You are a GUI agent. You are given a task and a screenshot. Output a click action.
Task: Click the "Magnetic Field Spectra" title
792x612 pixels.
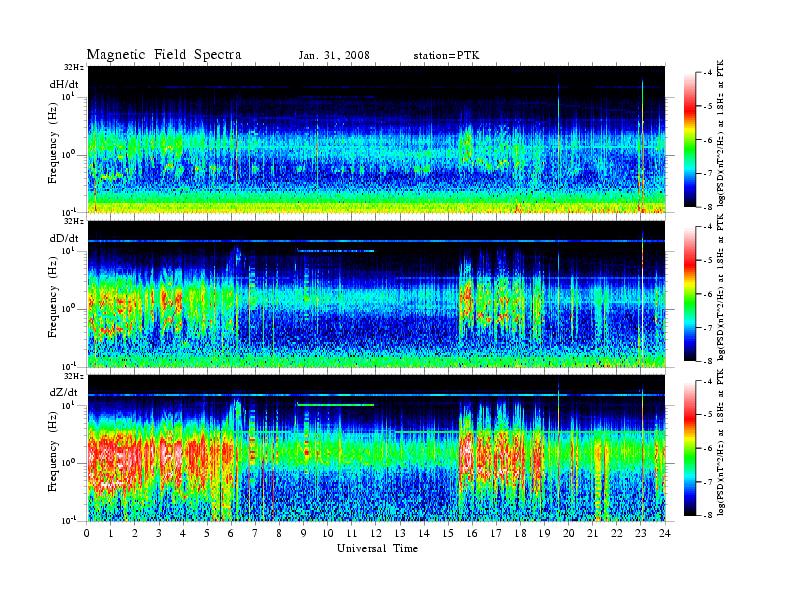pos(164,55)
